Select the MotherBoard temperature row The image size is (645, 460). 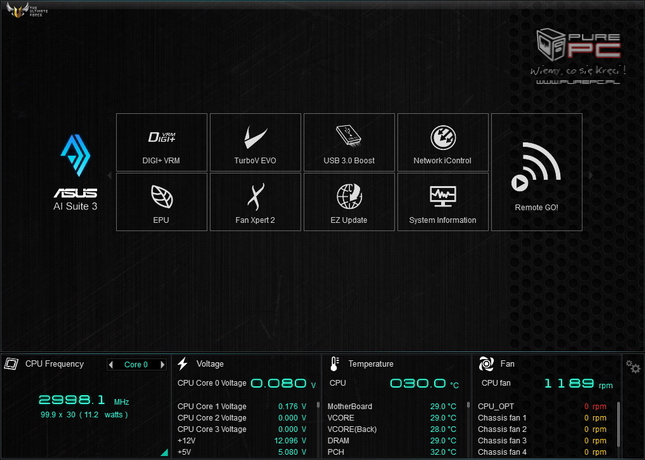coord(392,407)
